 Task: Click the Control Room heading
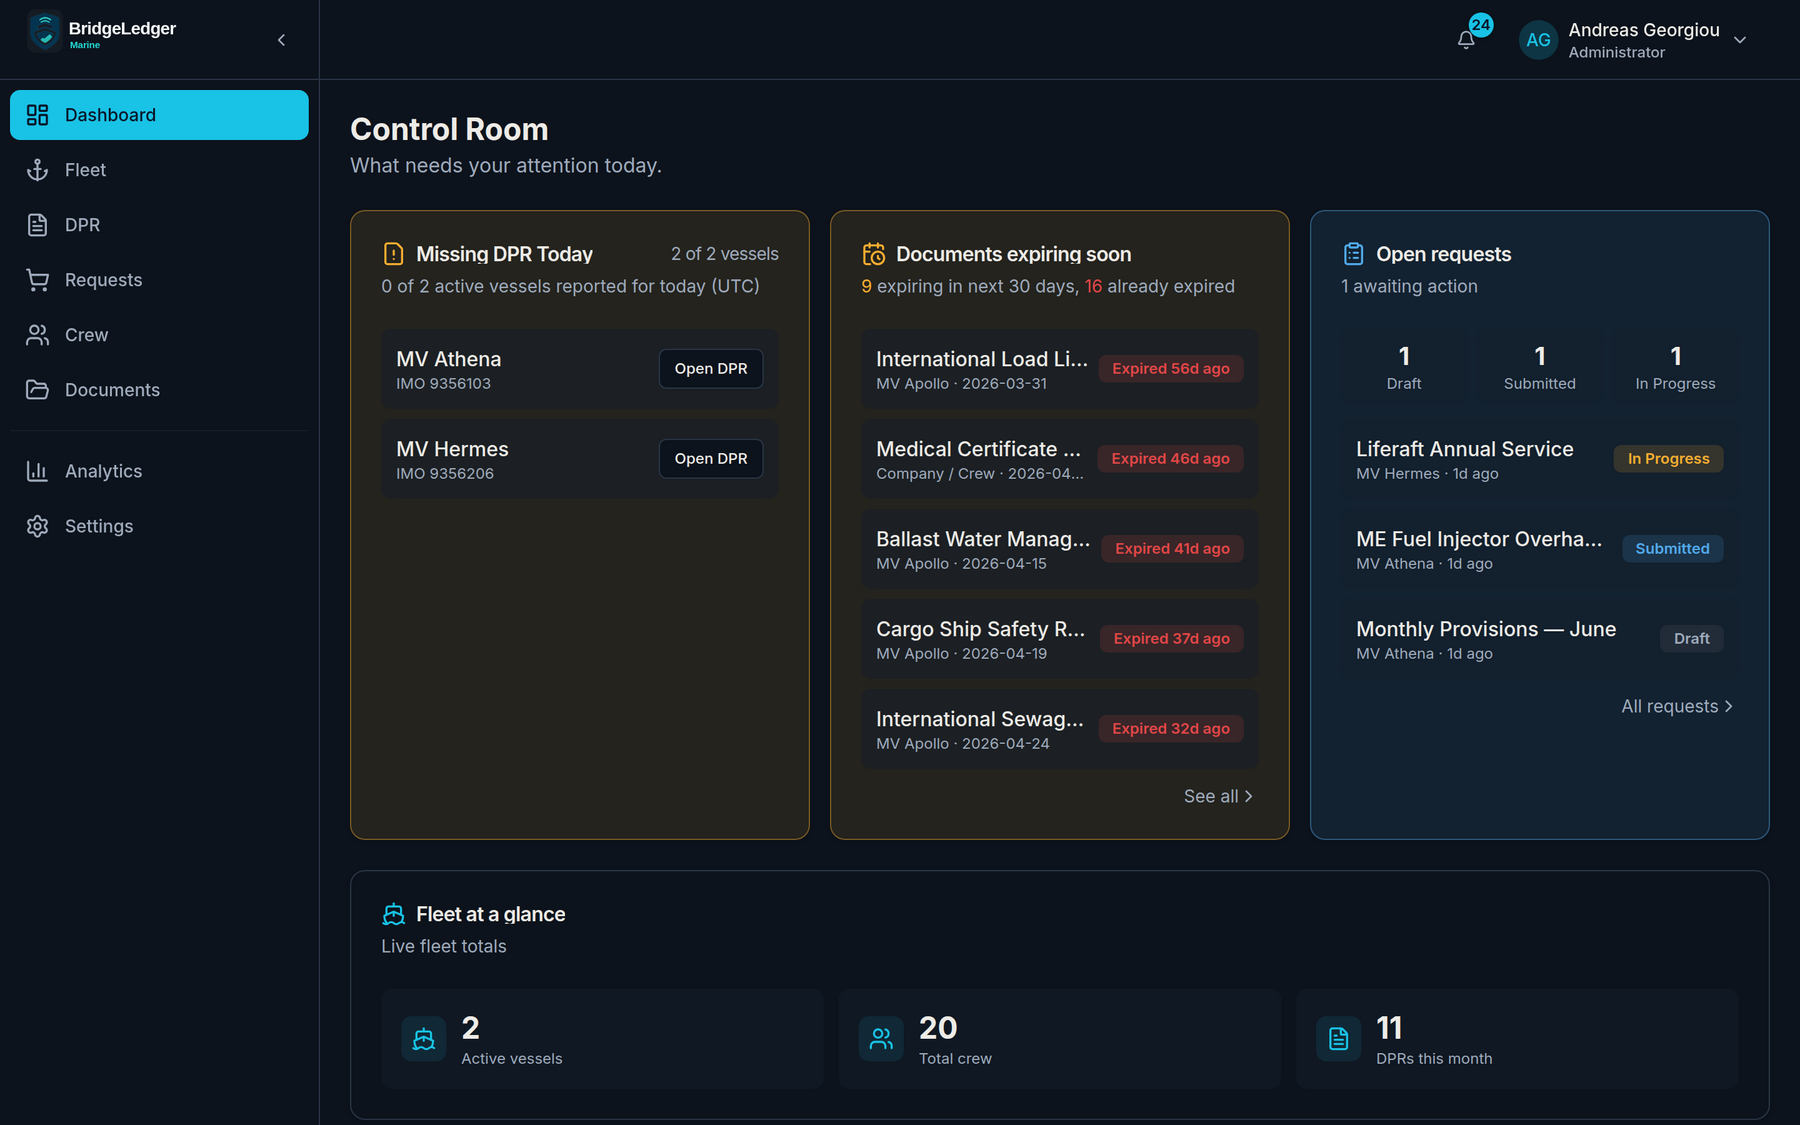click(449, 129)
